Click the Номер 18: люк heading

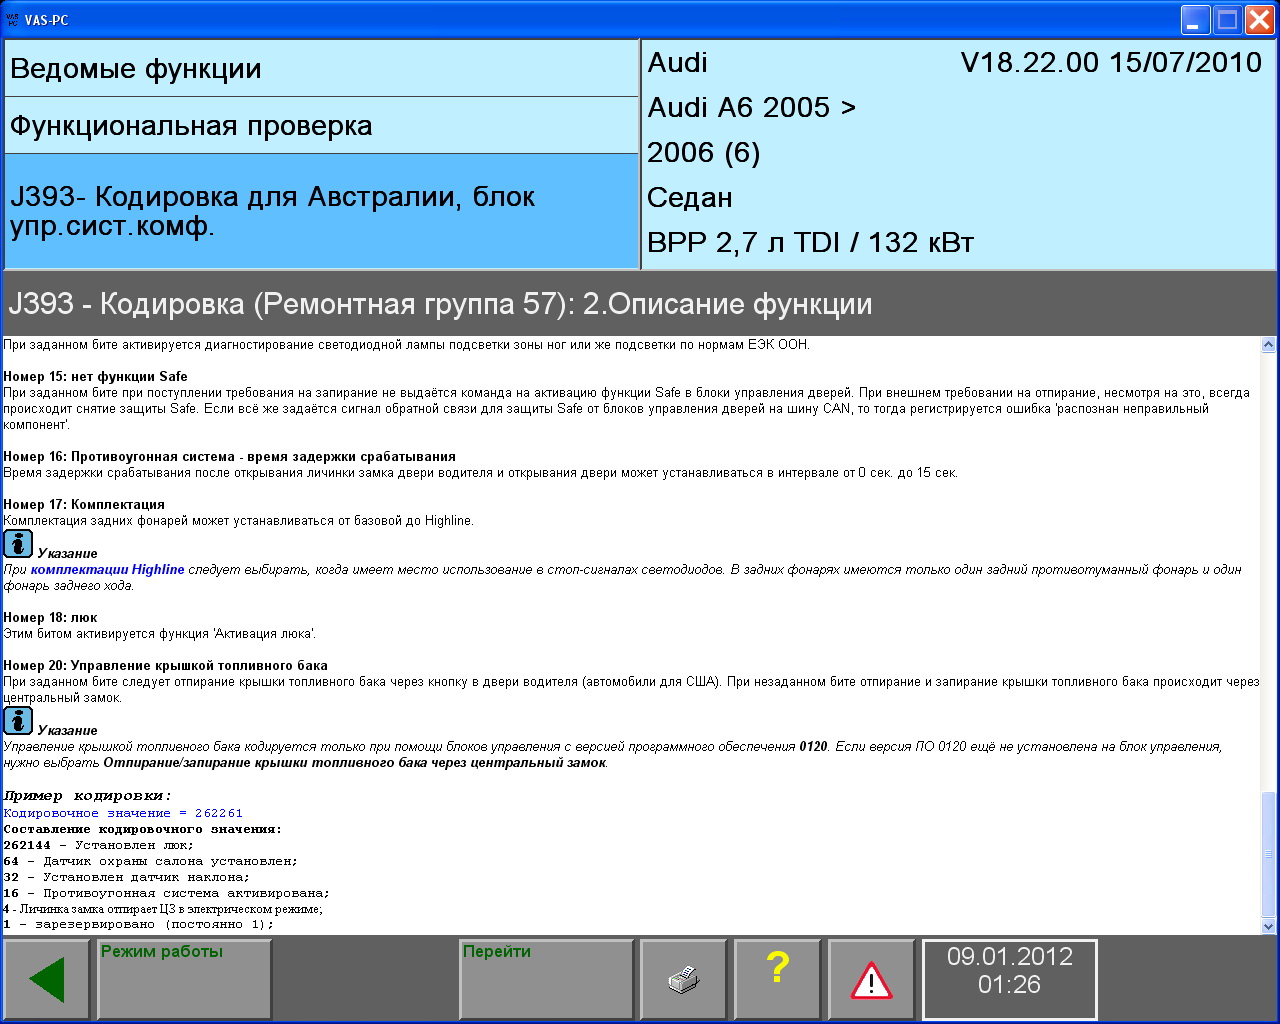tap(50, 618)
